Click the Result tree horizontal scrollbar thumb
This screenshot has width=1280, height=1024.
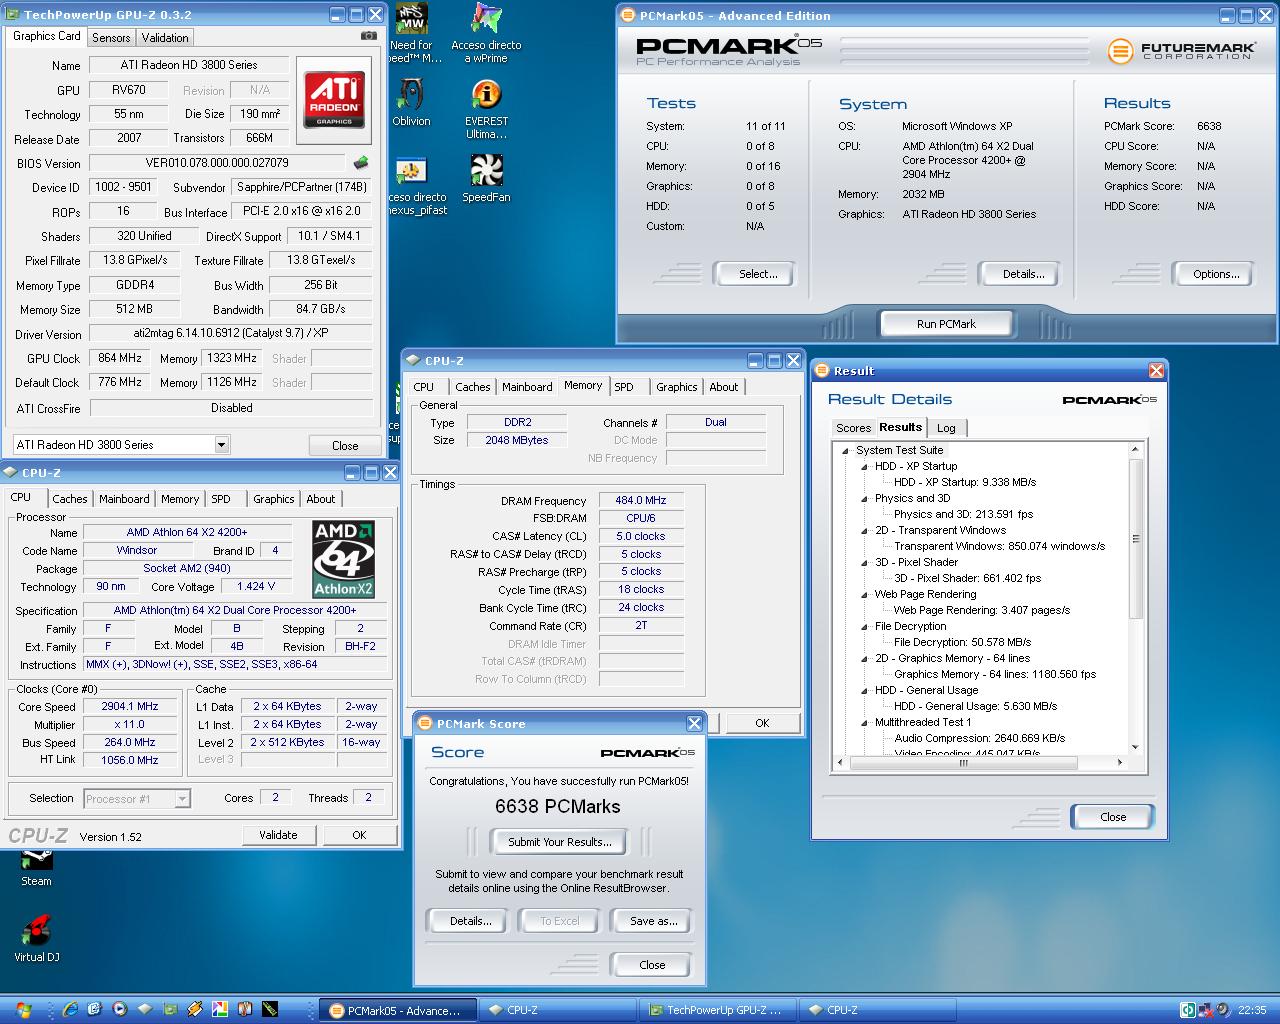tap(964, 762)
